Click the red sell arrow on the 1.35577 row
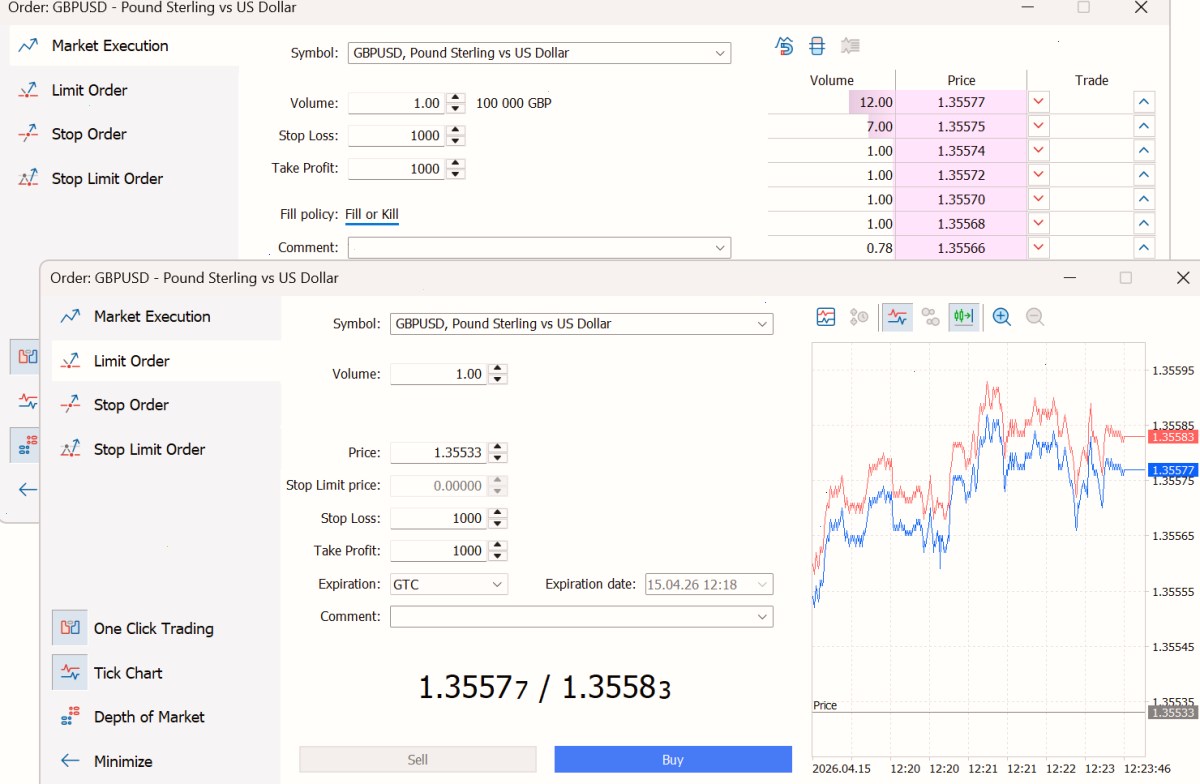Viewport: 1200px width, 784px height. 1039,102
